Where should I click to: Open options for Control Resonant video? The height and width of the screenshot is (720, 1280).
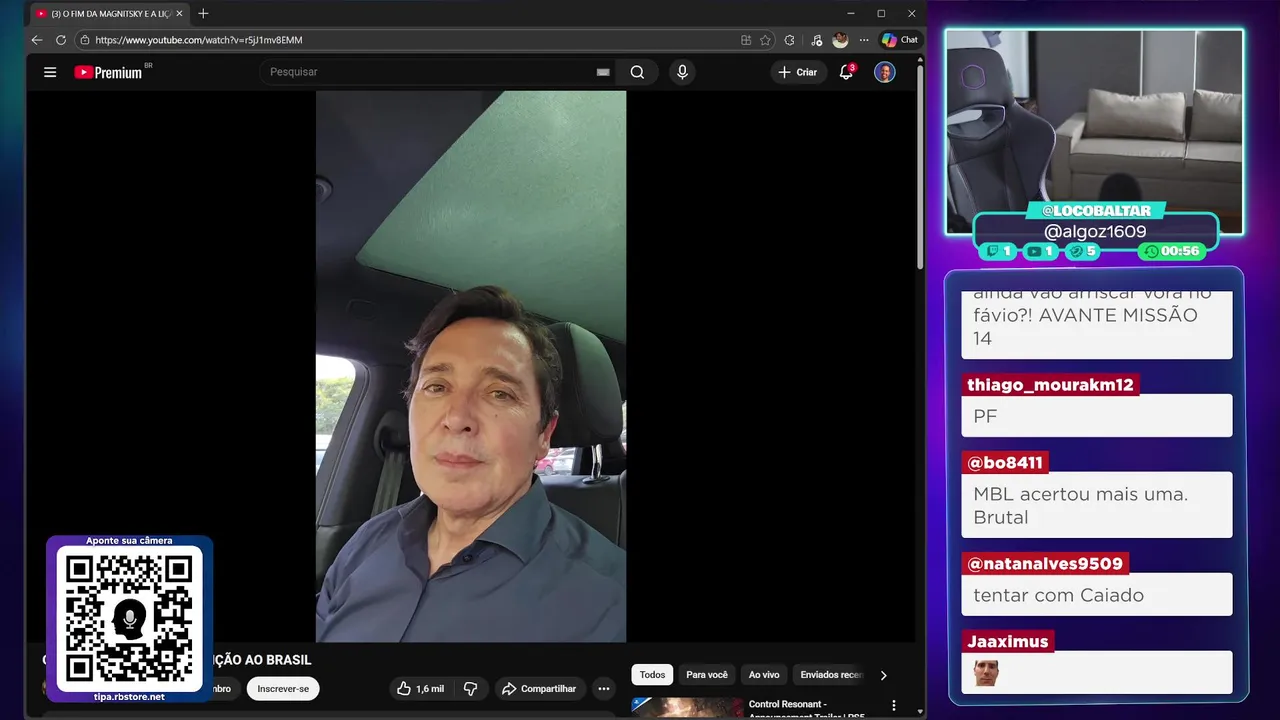(x=894, y=705)
